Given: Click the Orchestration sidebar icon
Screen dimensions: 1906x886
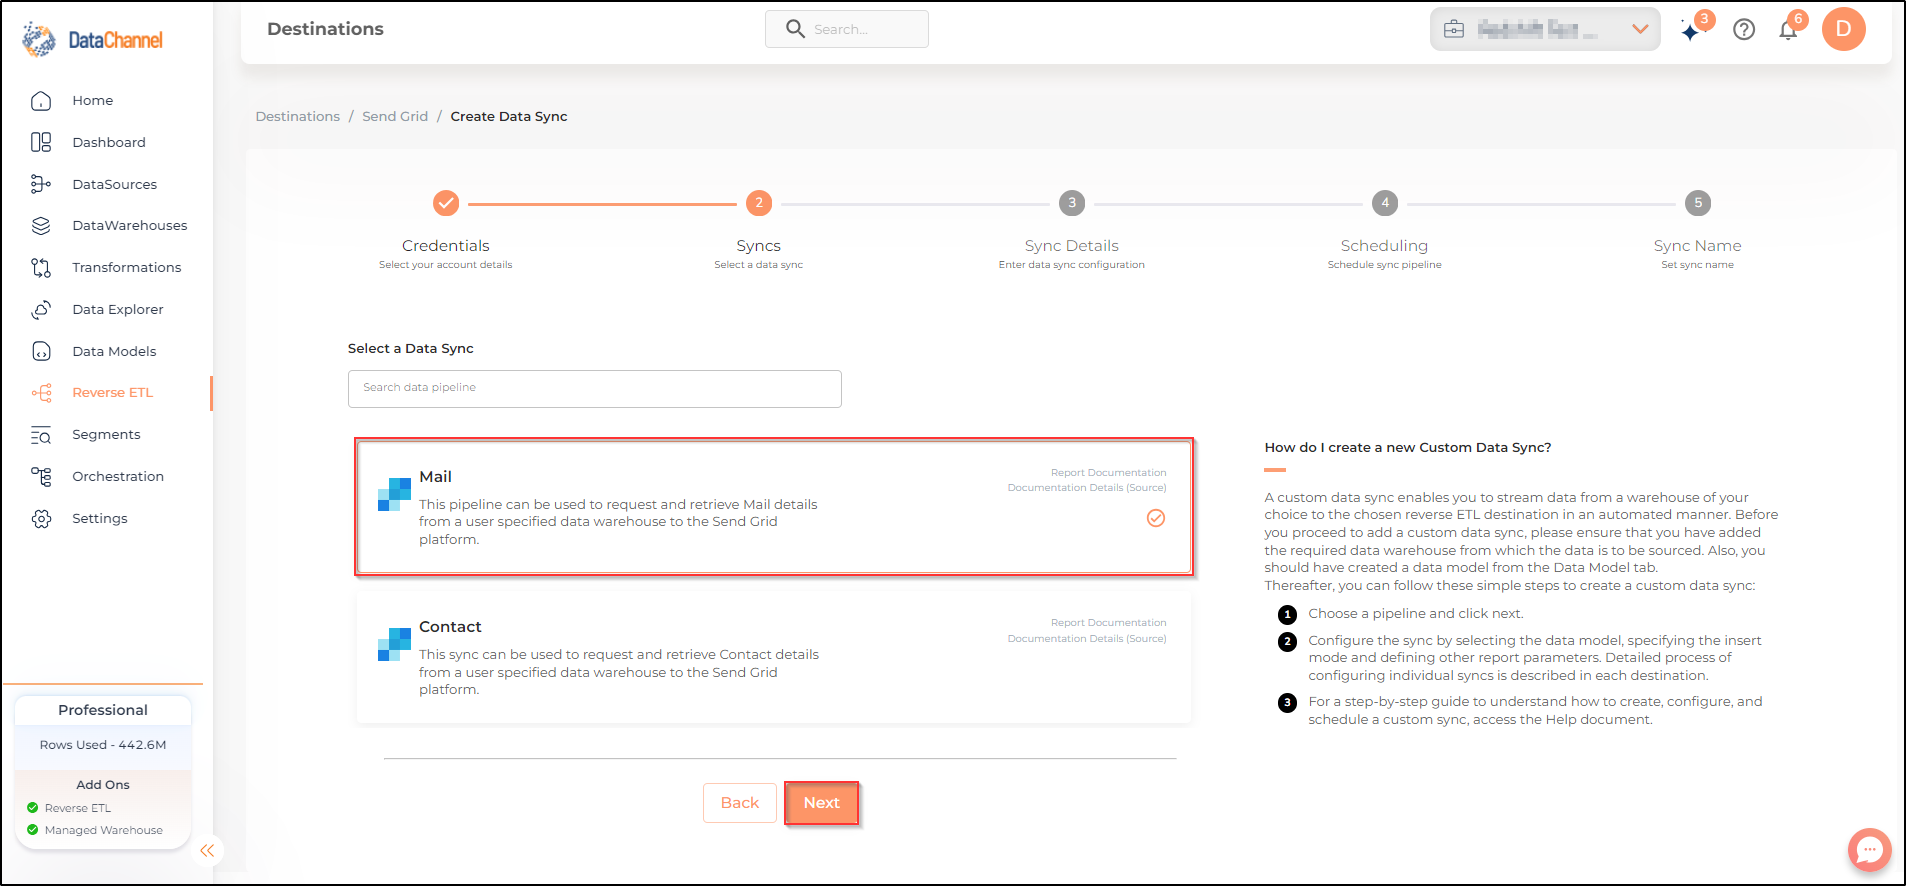Looking at the screenshot, I should click(41, 476).
